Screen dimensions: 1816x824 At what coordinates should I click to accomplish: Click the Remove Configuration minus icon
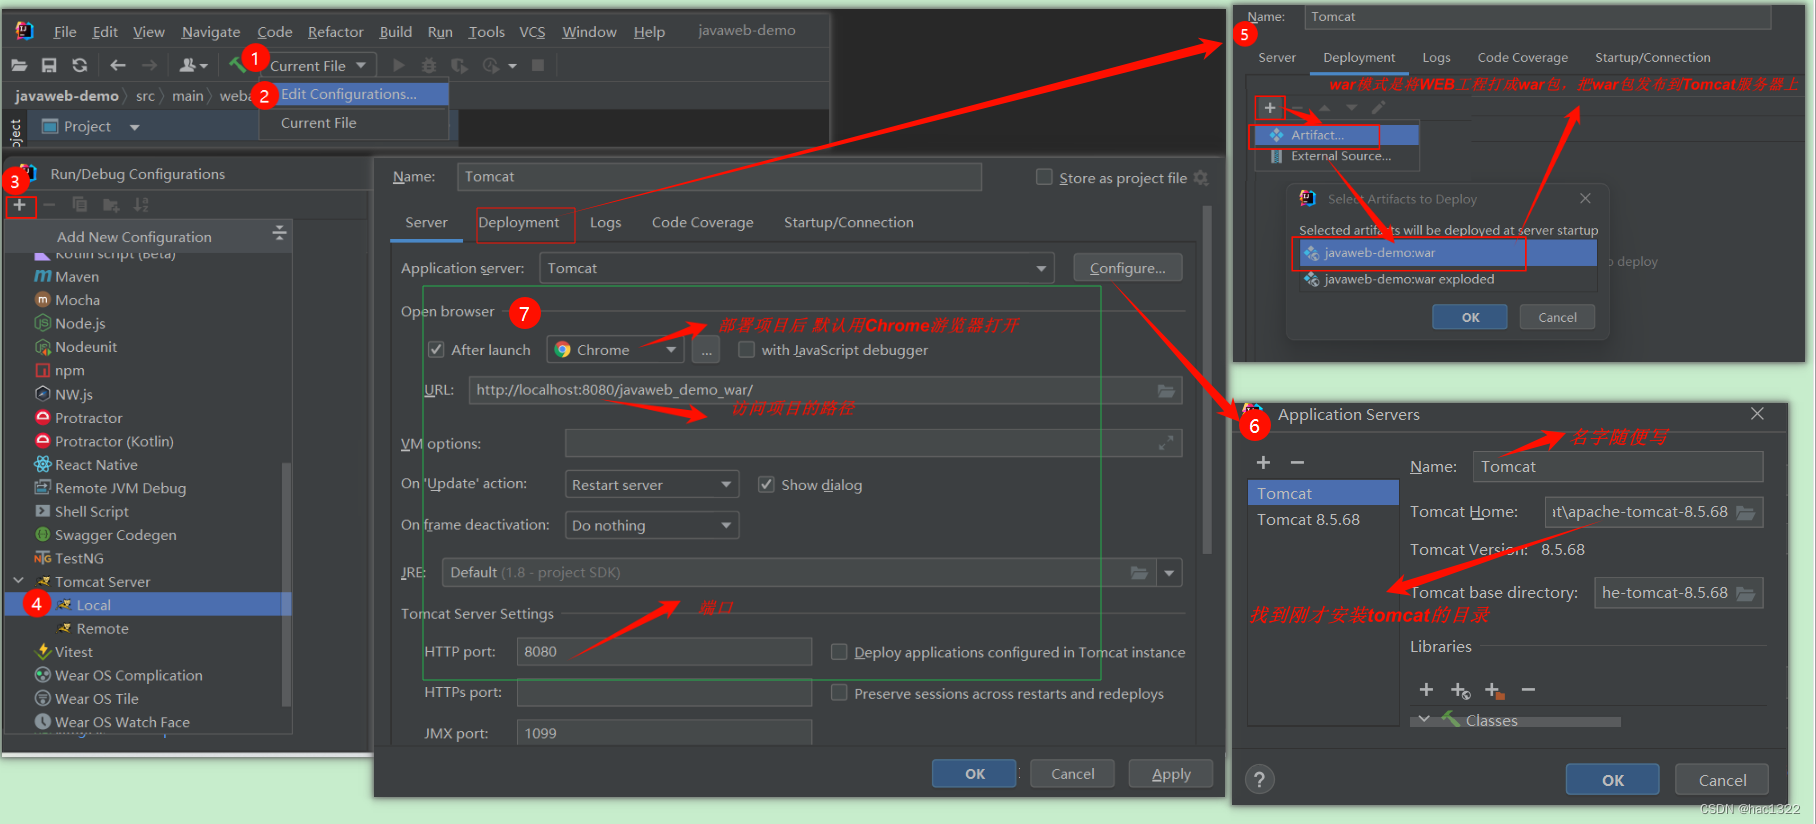point(49,205)
